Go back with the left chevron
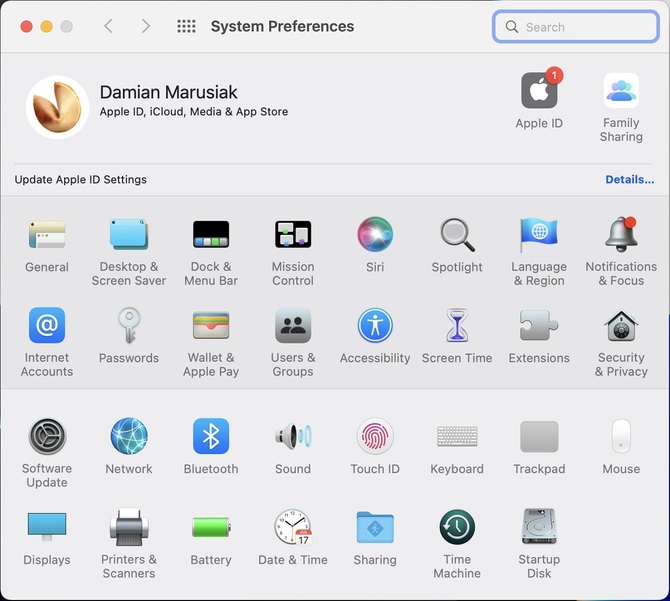The width and height of the screenshot is (670, 601). pos(109,26)
